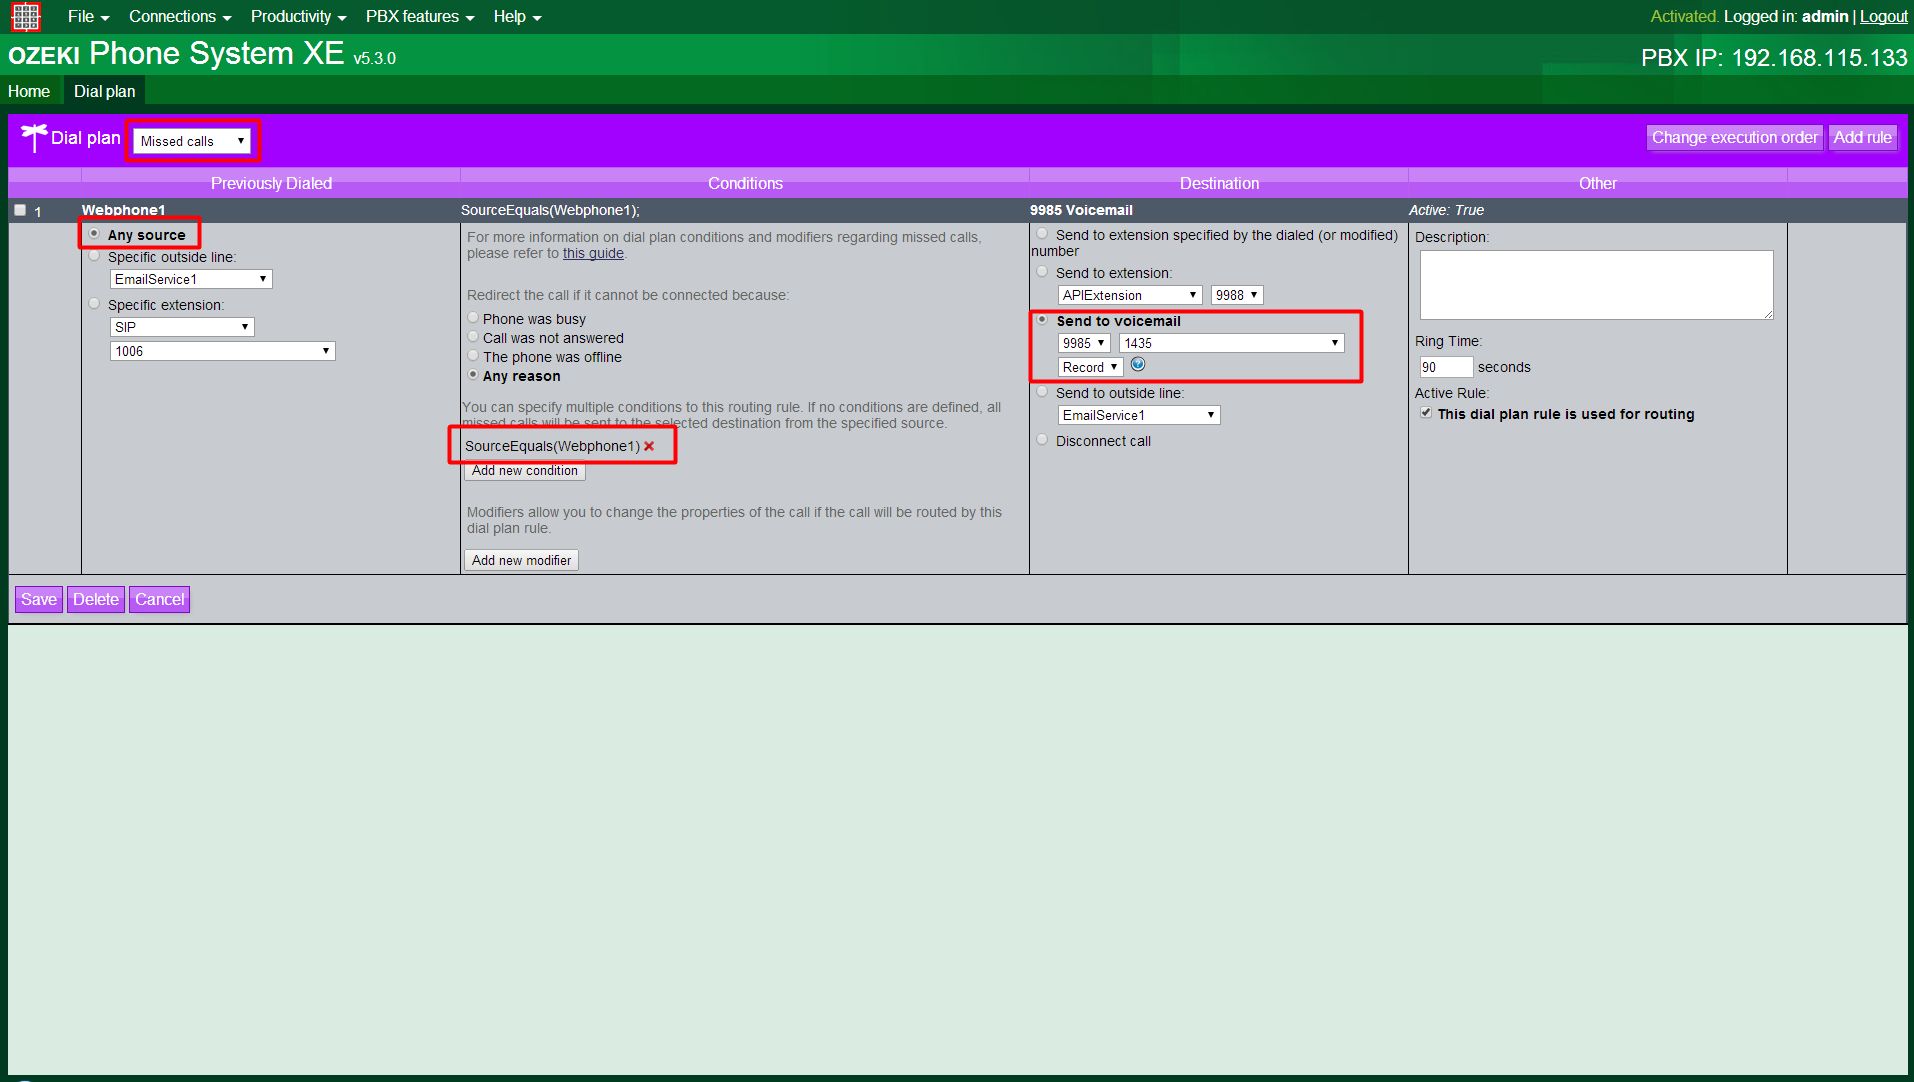Click Add rule button

[x=1862, y=137]
